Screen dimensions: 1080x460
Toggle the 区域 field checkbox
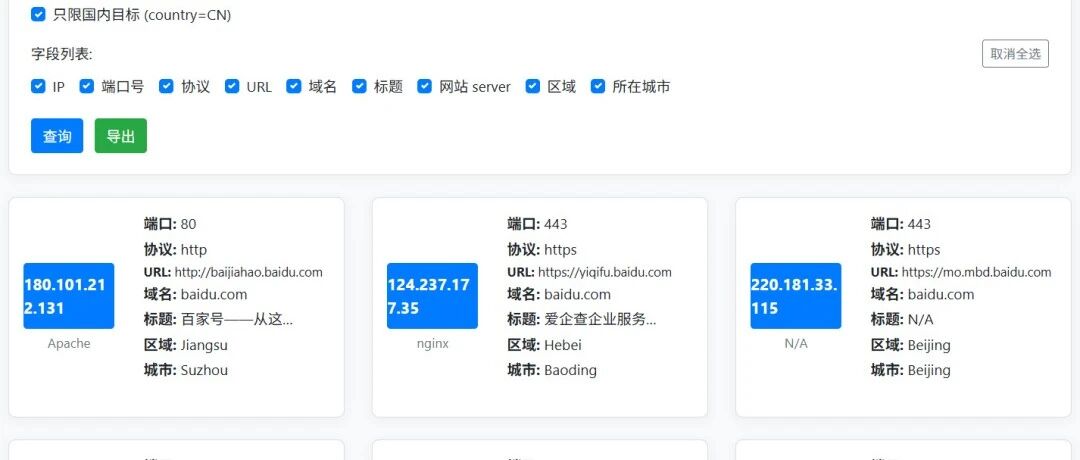coord(532,86)
